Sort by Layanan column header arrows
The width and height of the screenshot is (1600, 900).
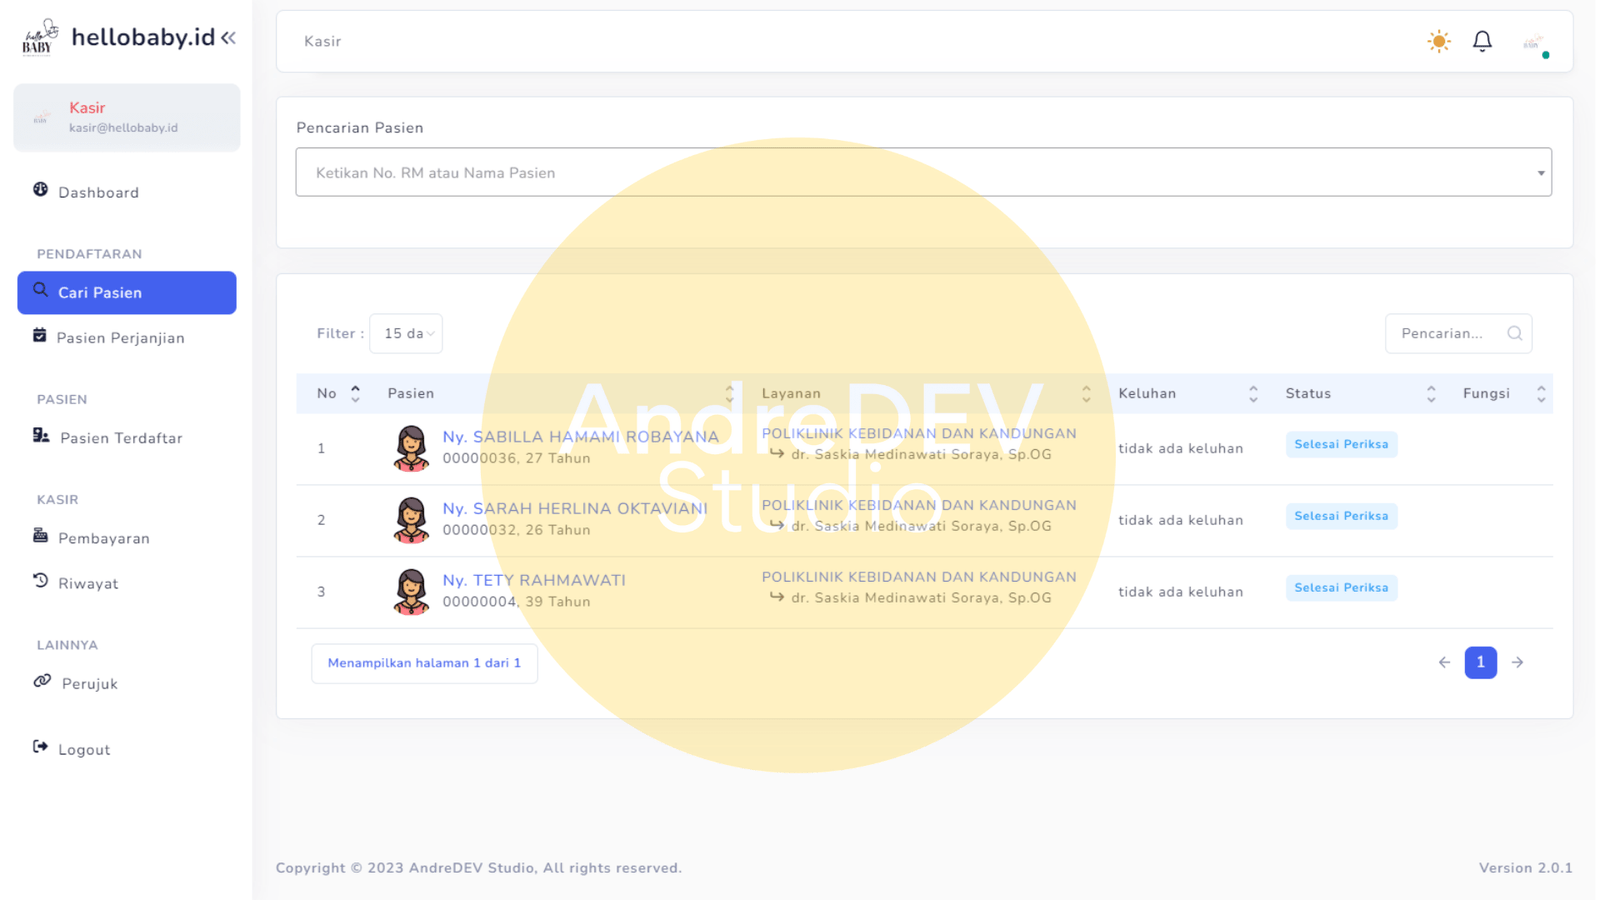[1086, 394]
